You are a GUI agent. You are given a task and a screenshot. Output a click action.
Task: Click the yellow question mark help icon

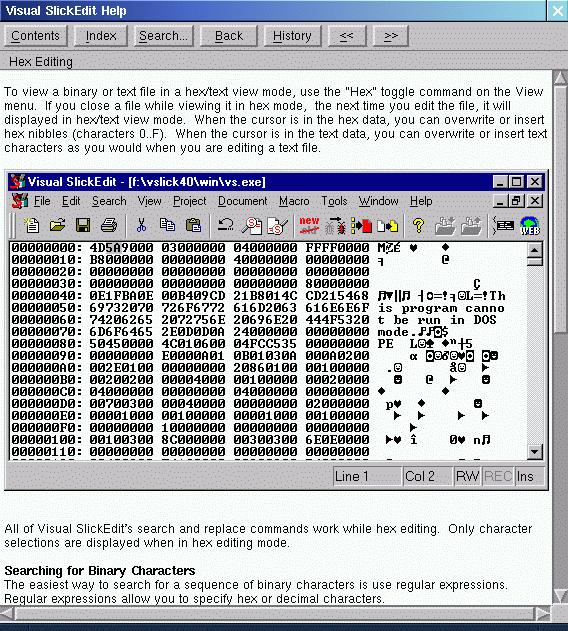point(419,225)
